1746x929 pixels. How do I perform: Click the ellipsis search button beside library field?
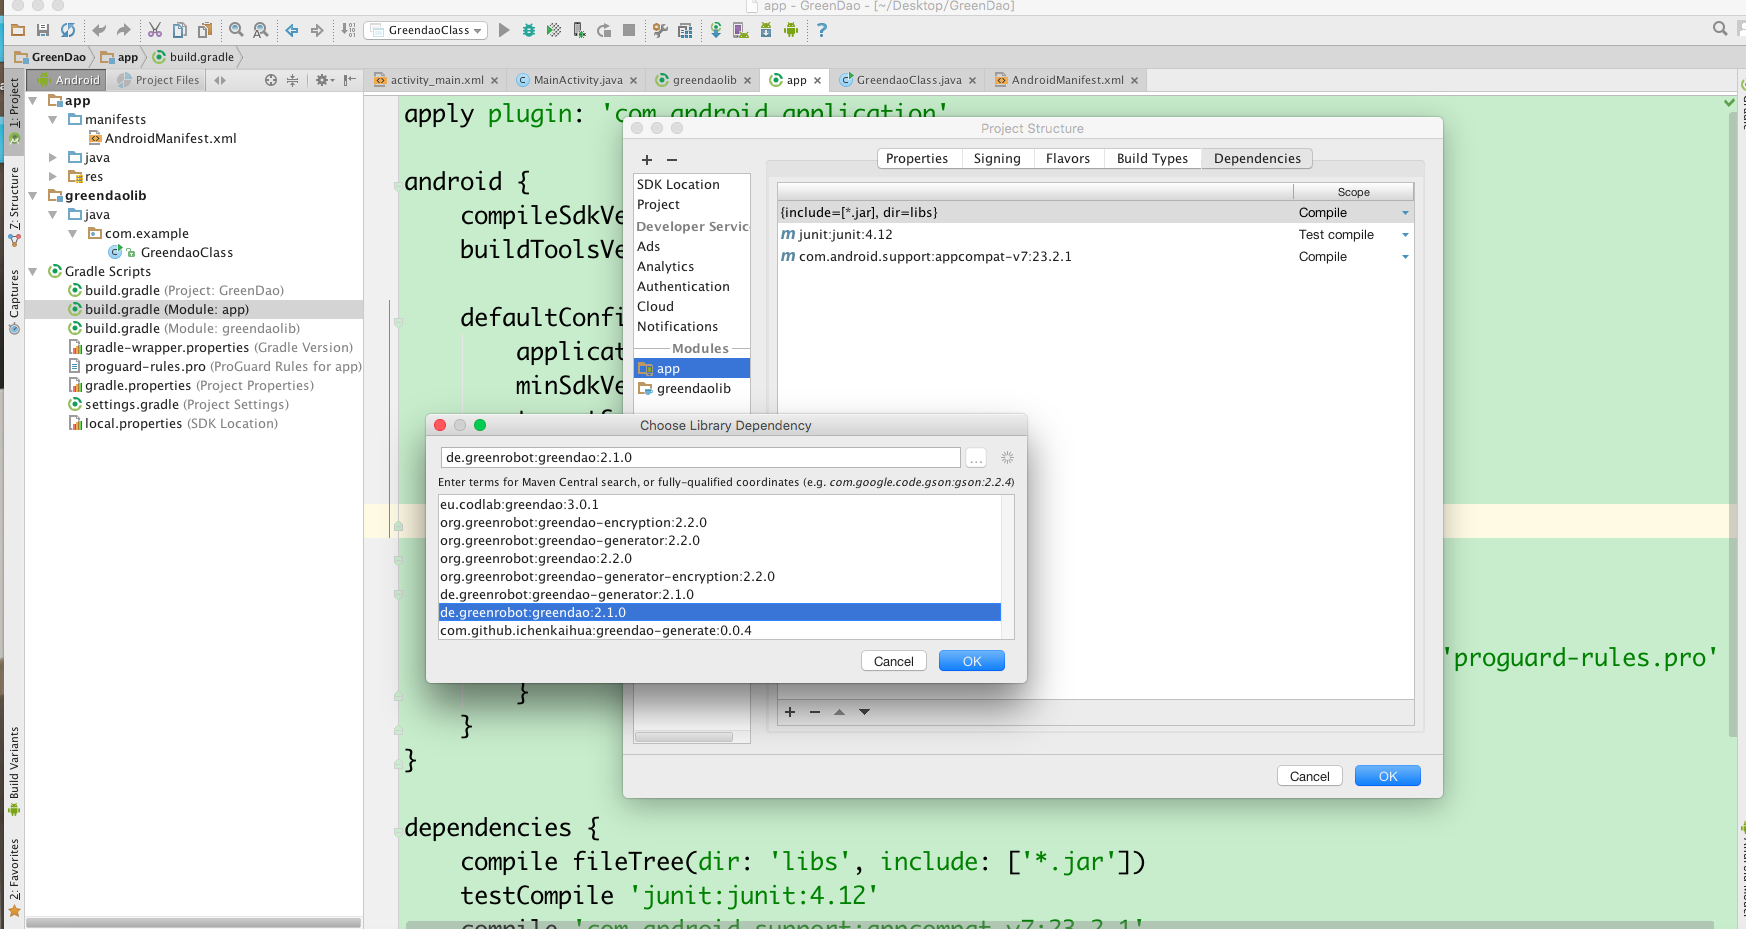[976, 458]
